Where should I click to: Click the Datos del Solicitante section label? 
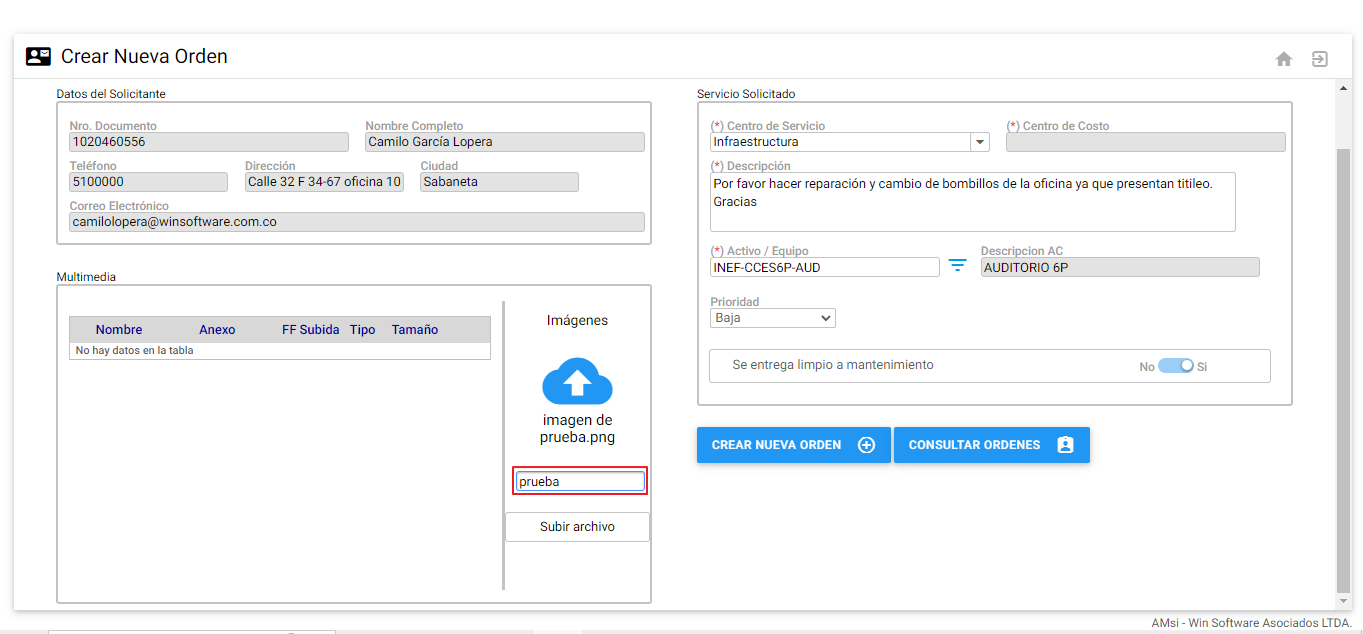(x=111, y=94)
